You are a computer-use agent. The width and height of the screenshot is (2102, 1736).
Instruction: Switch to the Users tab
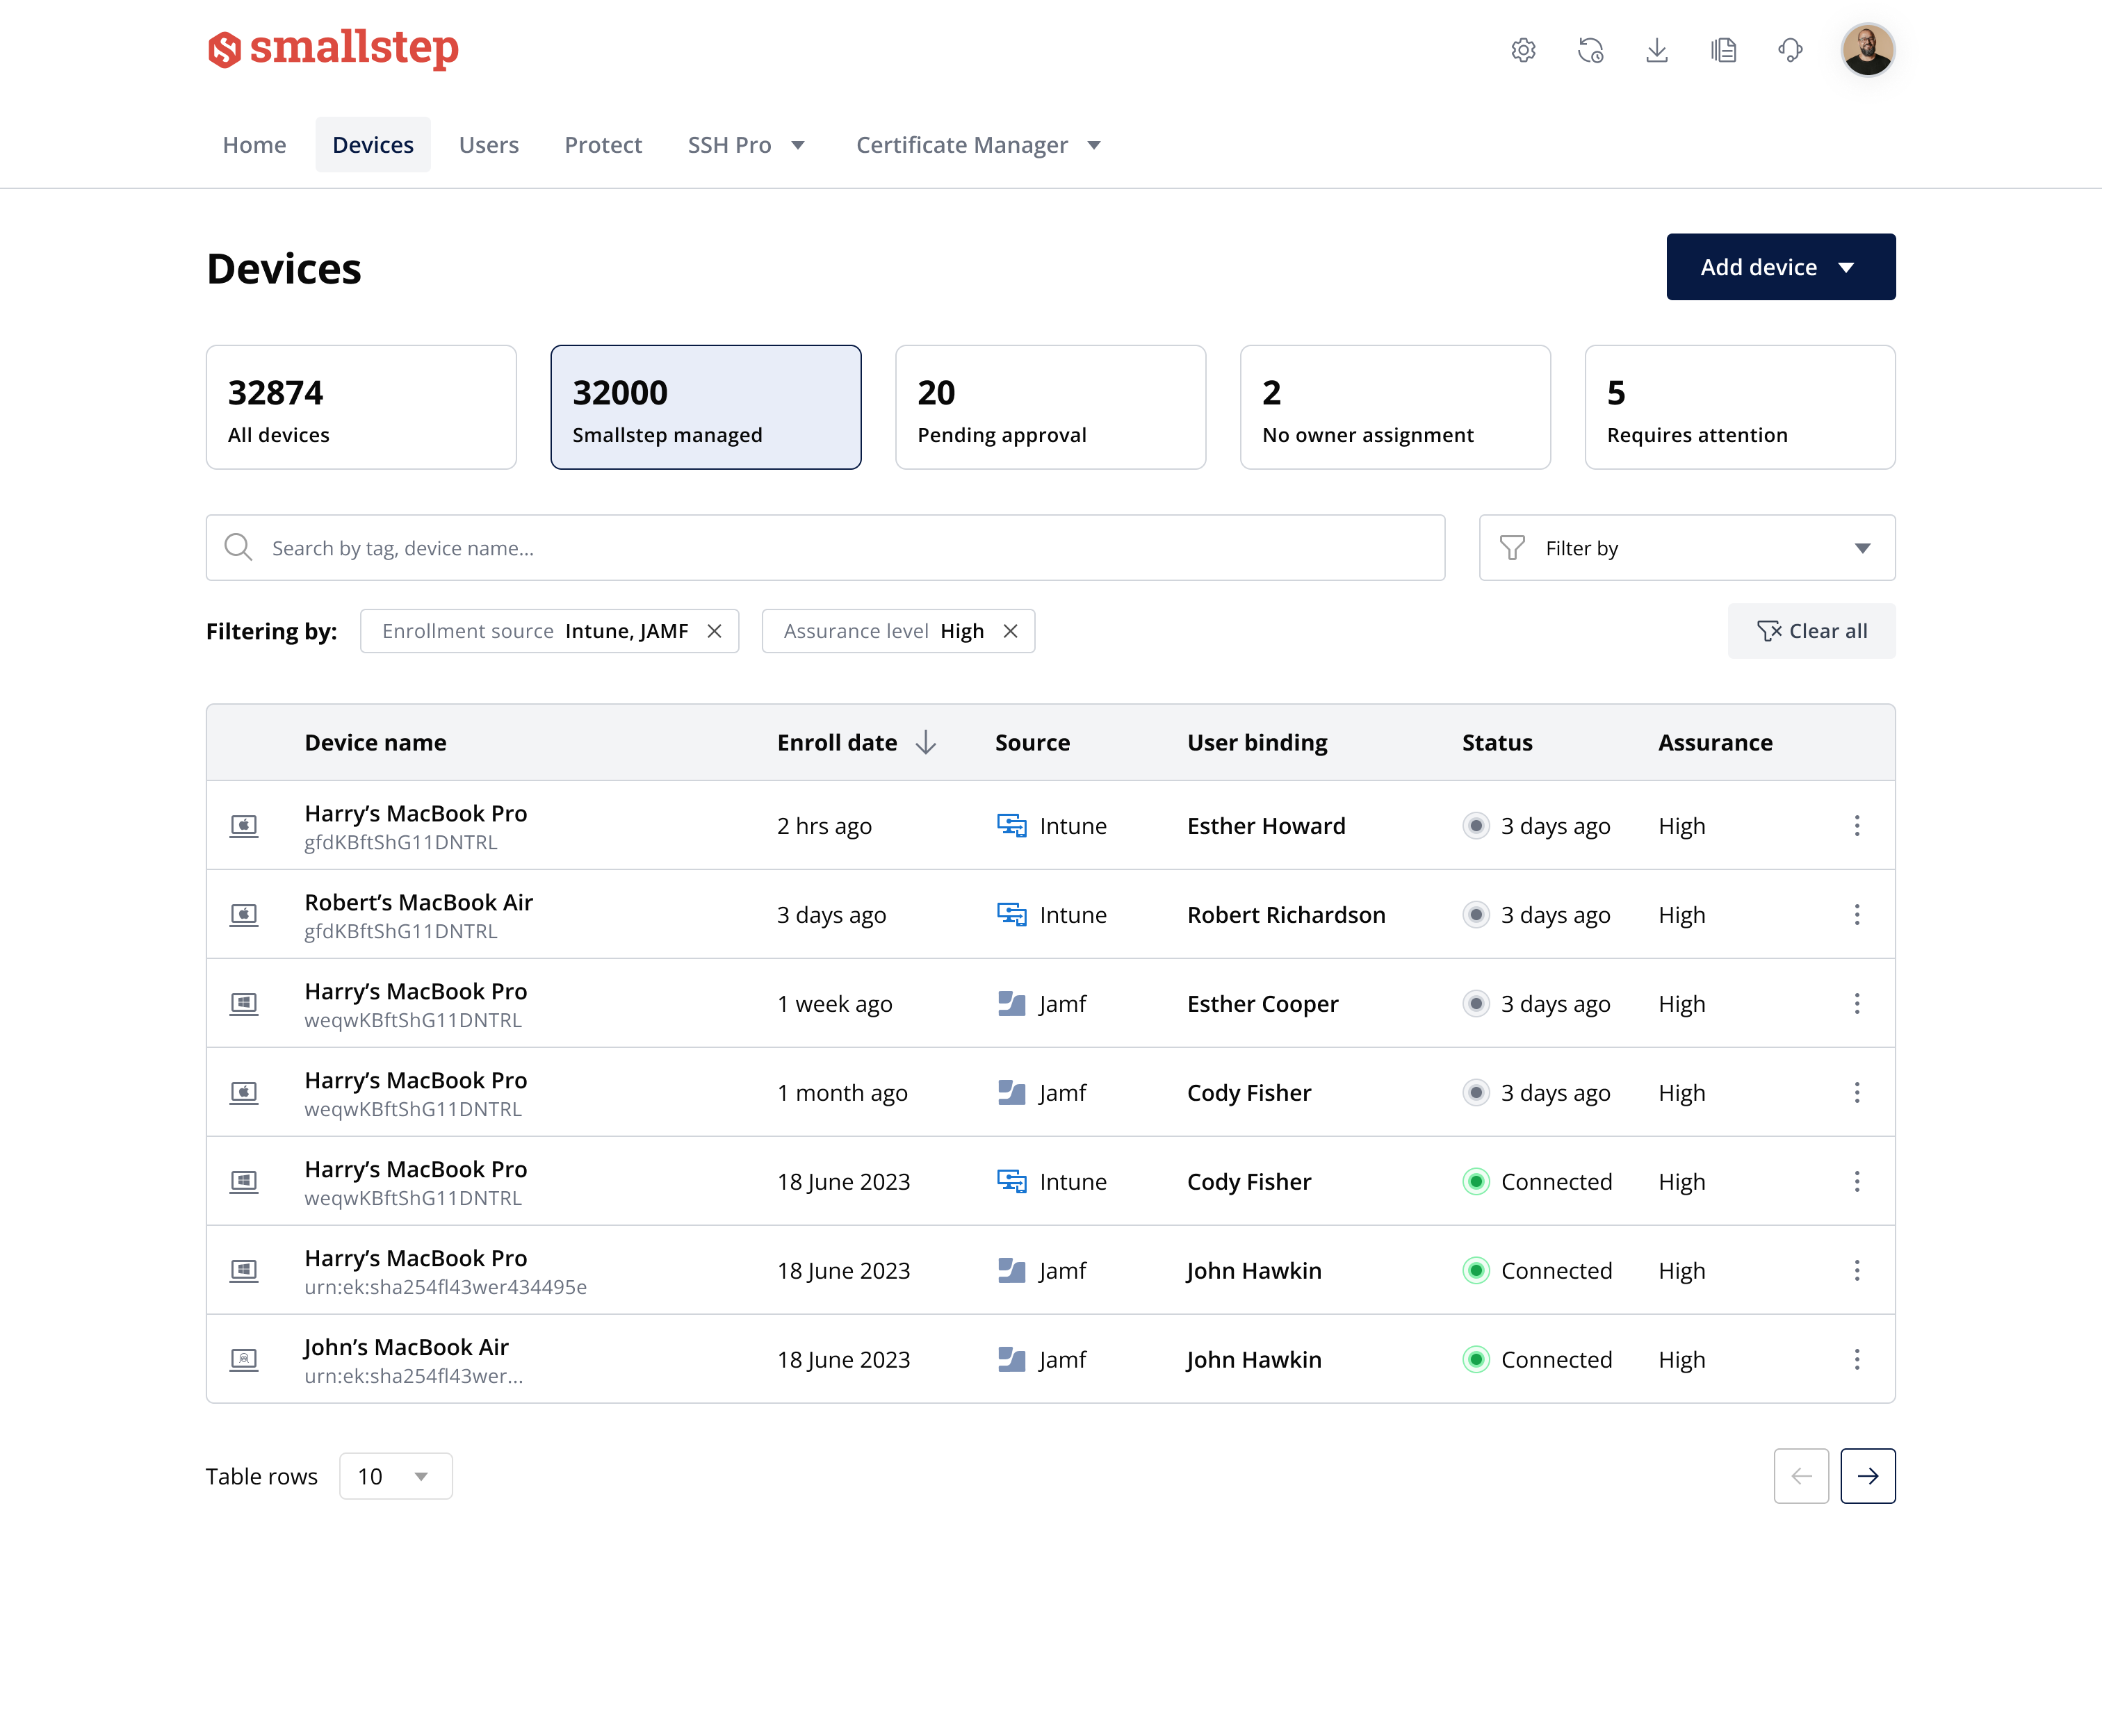[489, 144]
